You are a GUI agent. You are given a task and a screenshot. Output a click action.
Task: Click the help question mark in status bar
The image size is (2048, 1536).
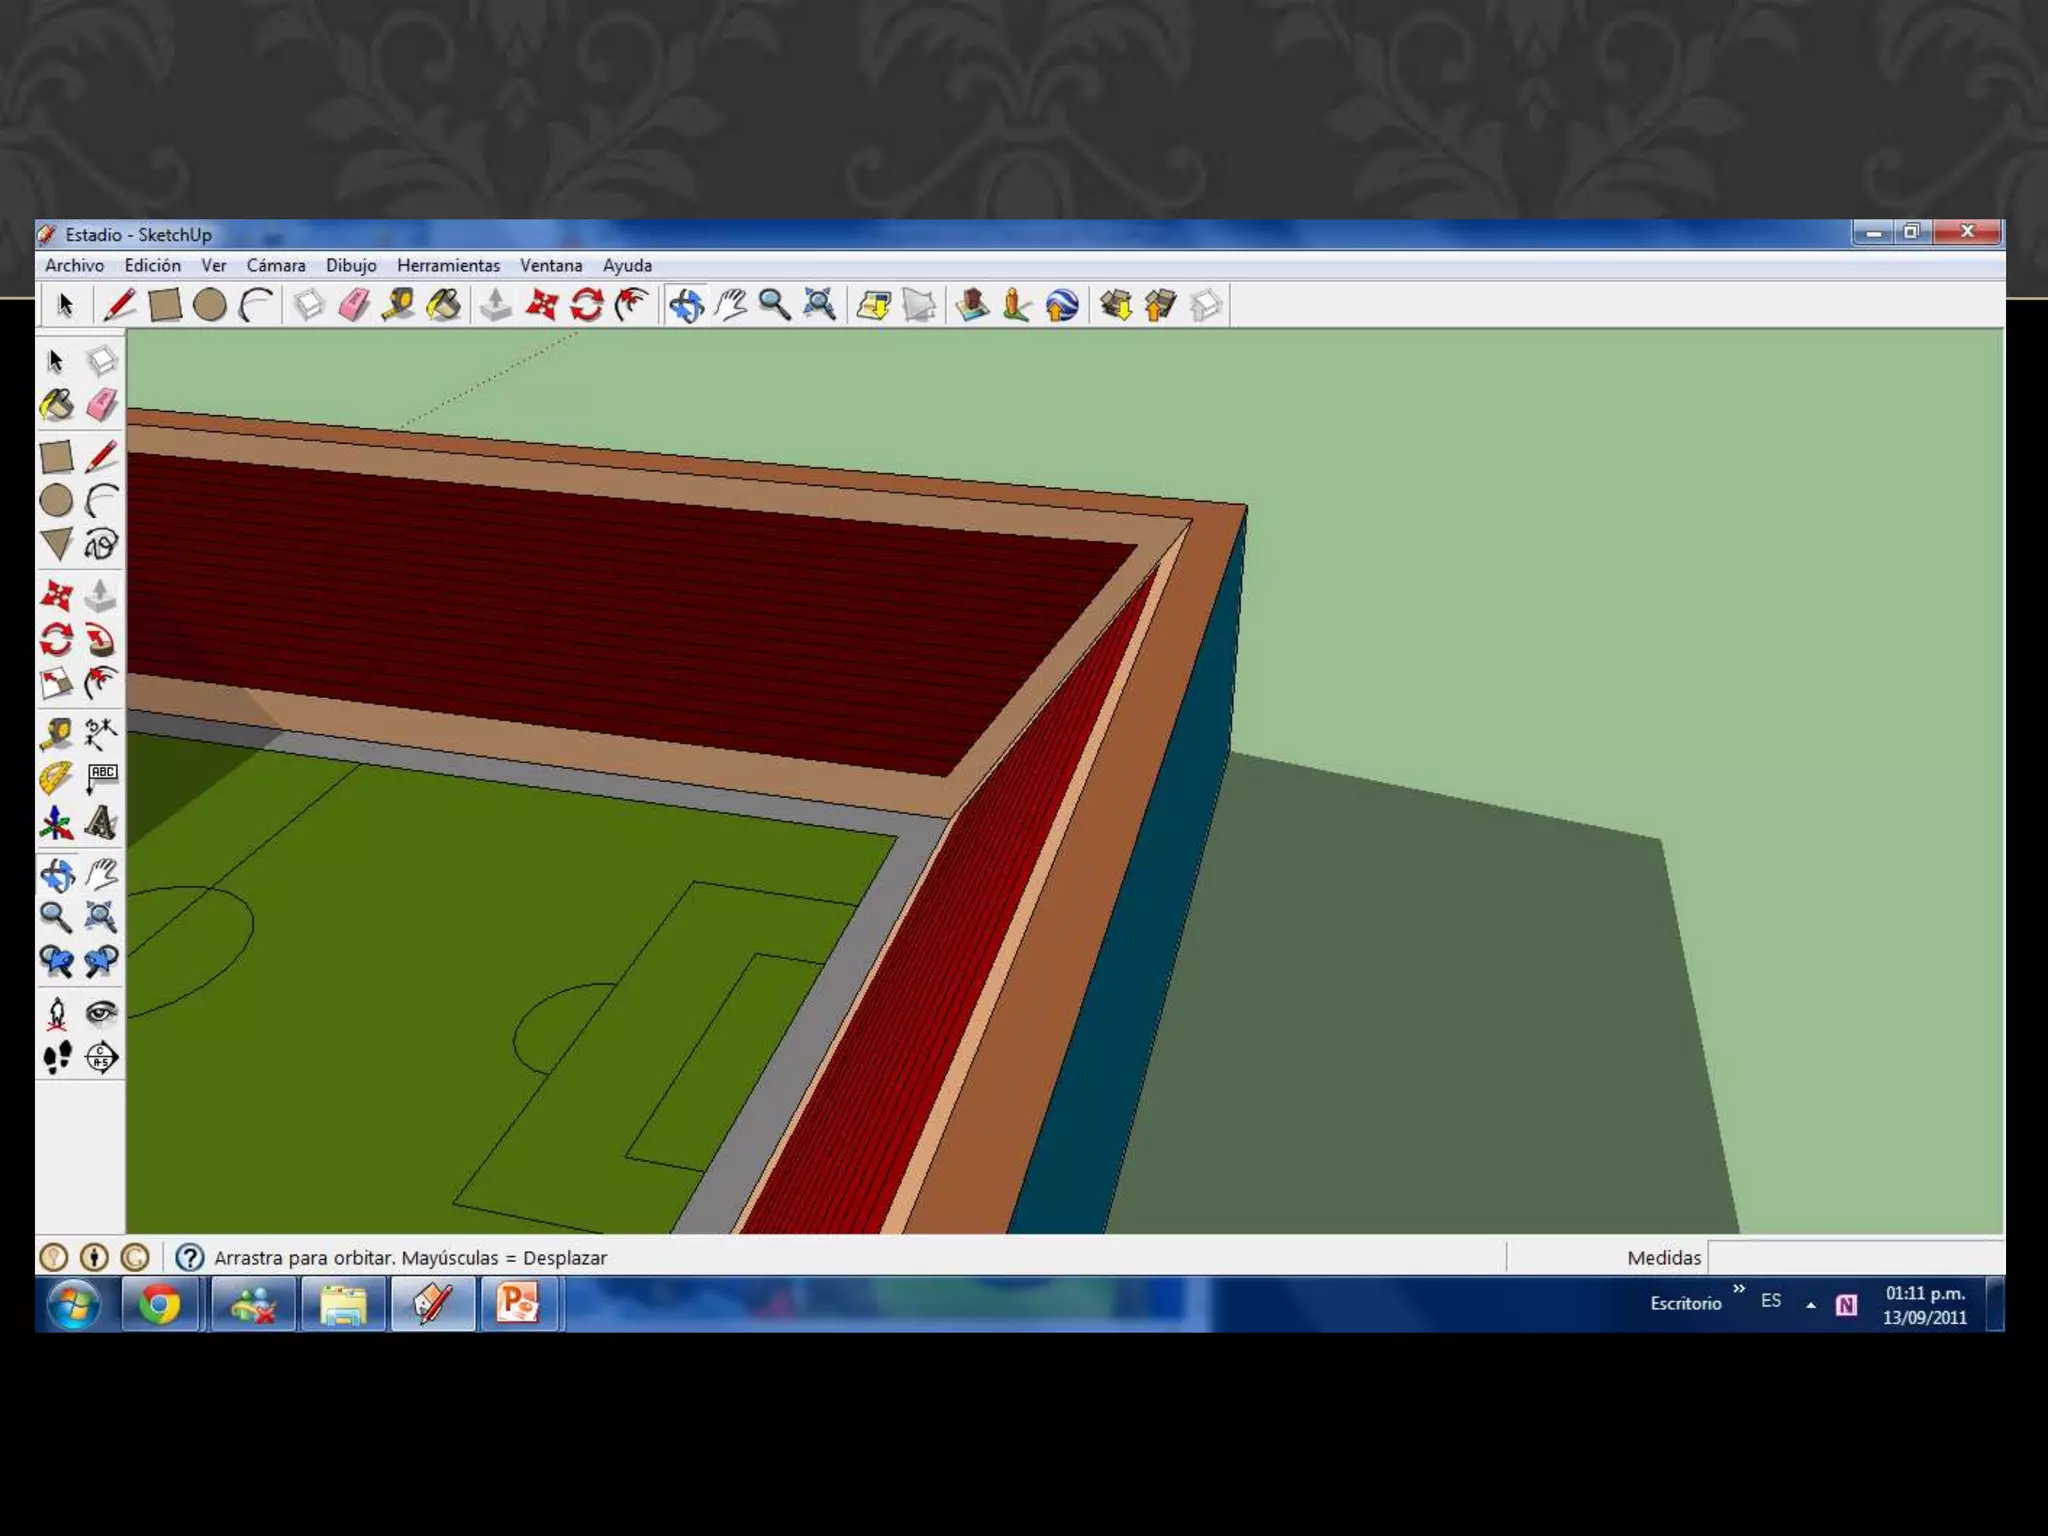click(x=189, y=1257)
